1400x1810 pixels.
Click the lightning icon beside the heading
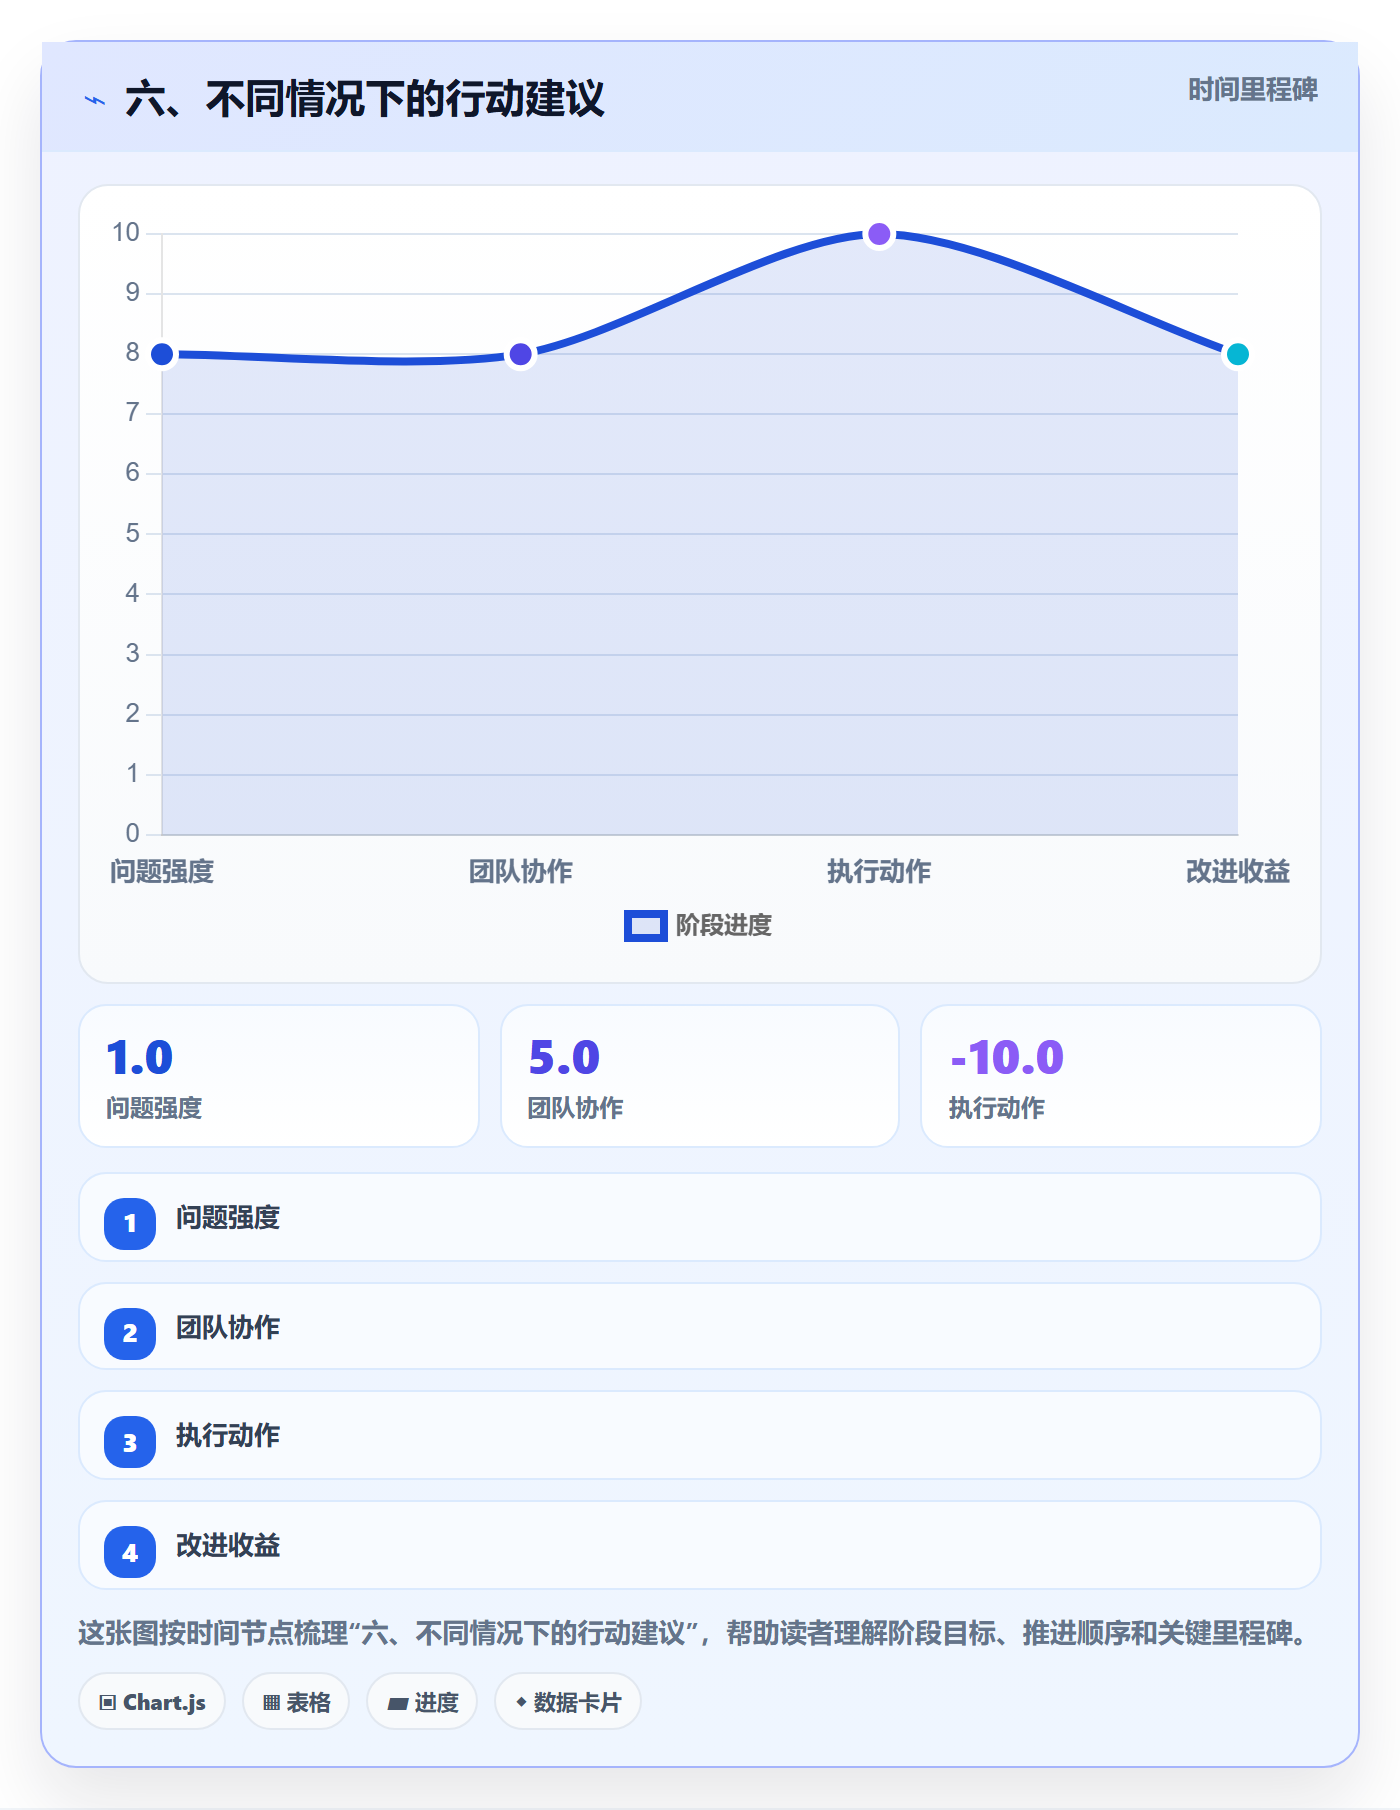click(95, 100)
